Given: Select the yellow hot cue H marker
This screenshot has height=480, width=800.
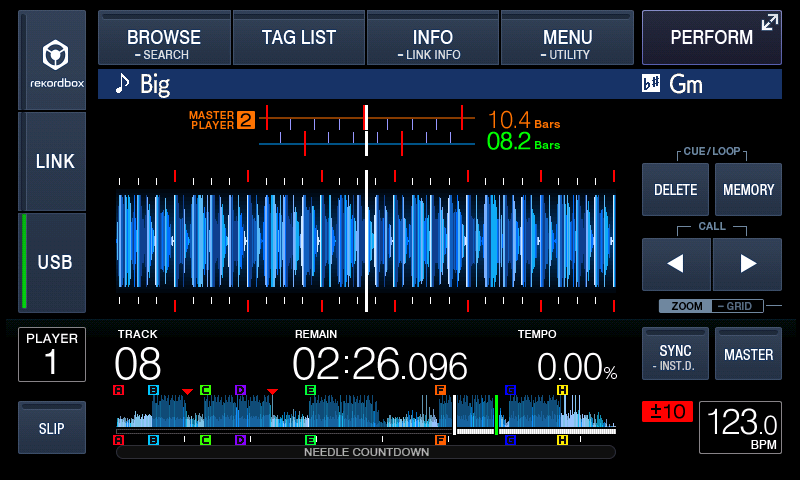Looking at the screenshot, I should click(x=562, y=390).
